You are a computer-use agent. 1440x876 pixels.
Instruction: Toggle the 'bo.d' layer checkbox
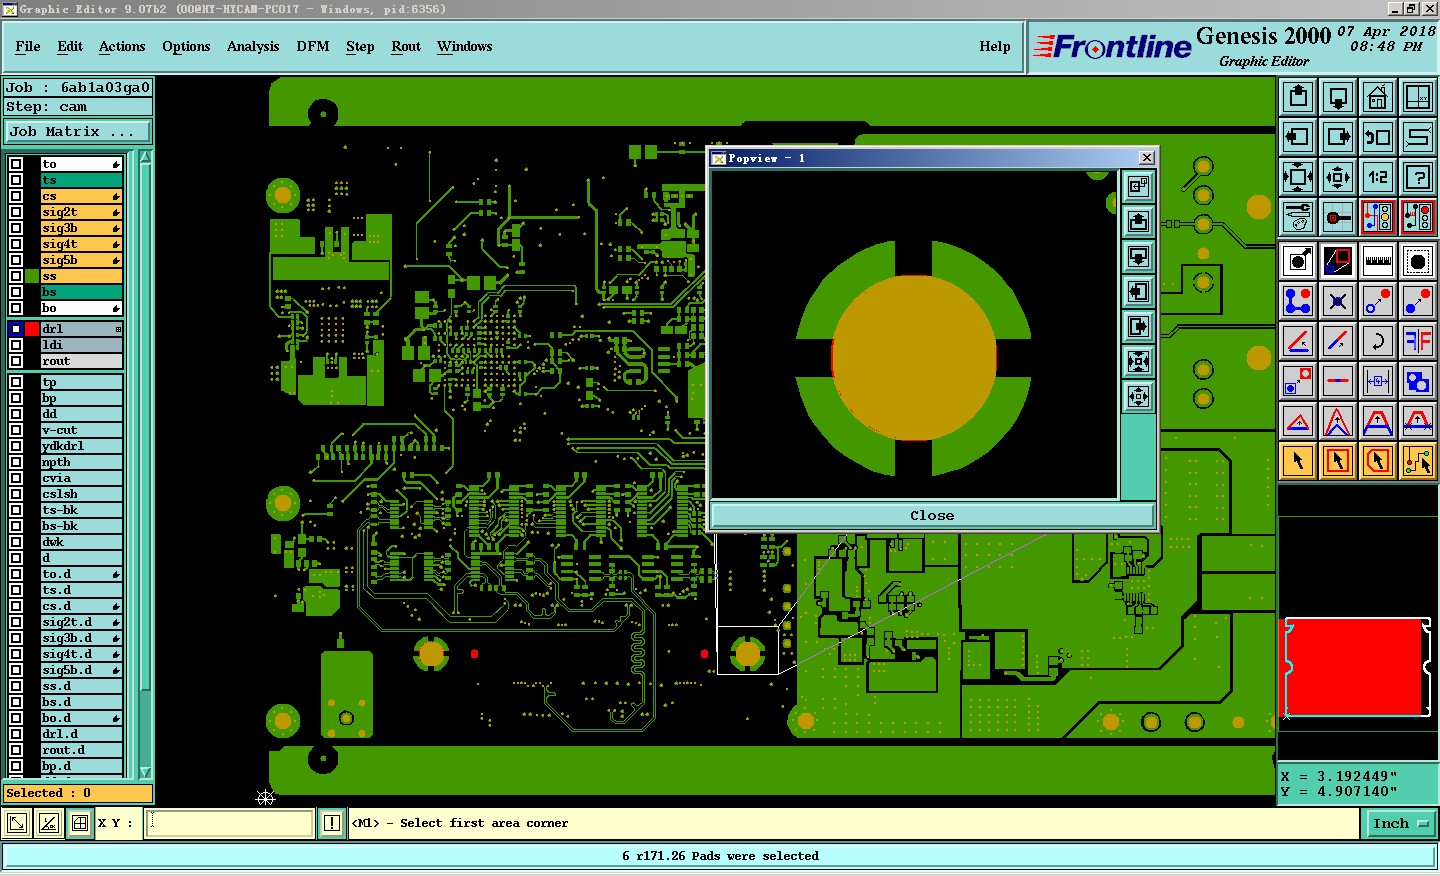[16, 718]
